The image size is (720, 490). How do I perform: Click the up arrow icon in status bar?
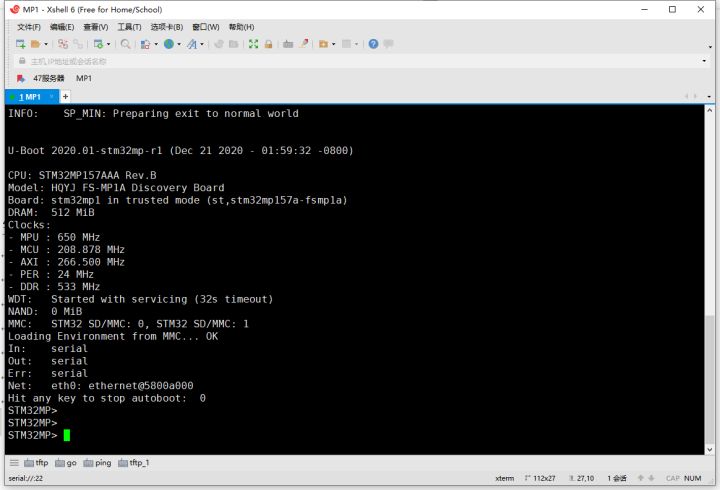click(x=641, y=478)
